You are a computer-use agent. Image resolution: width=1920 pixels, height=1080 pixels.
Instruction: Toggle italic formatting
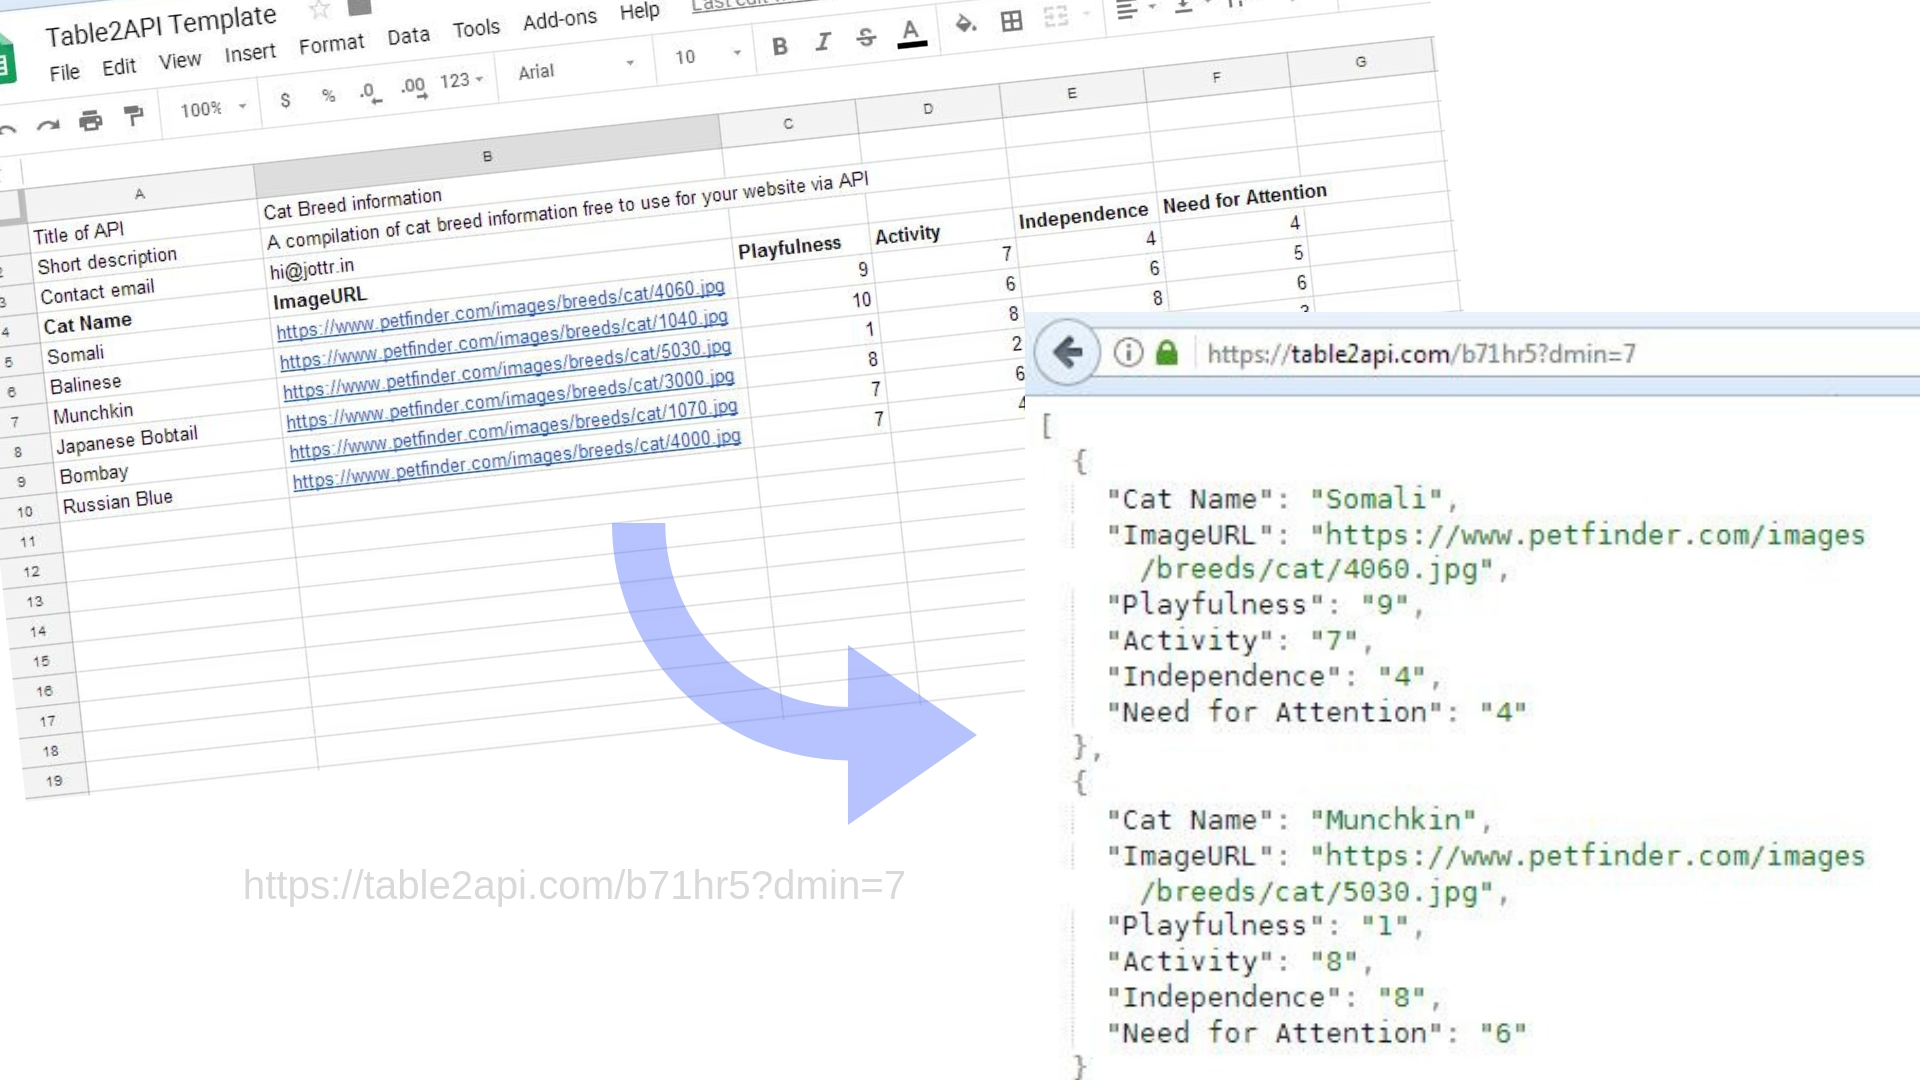coord(823,42)
